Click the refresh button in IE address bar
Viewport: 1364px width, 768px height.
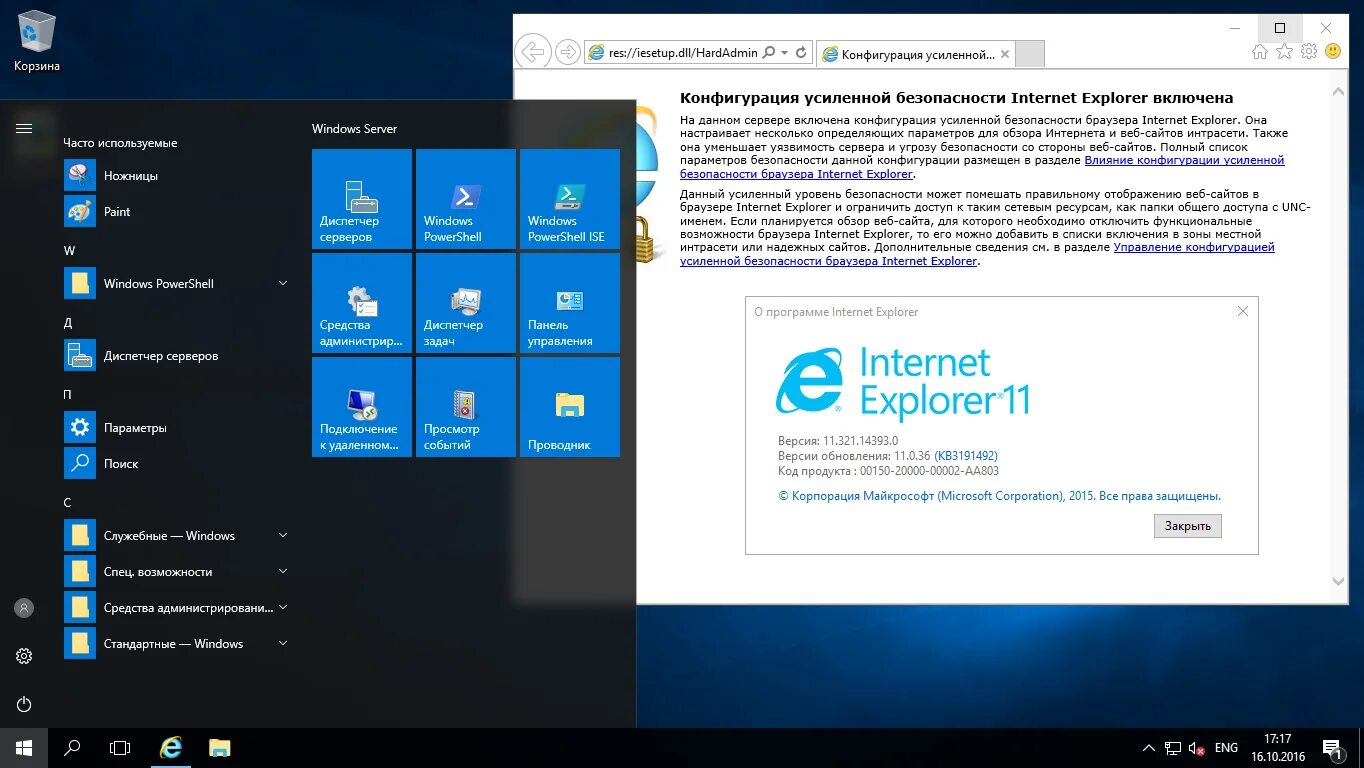tap(801, 52)
